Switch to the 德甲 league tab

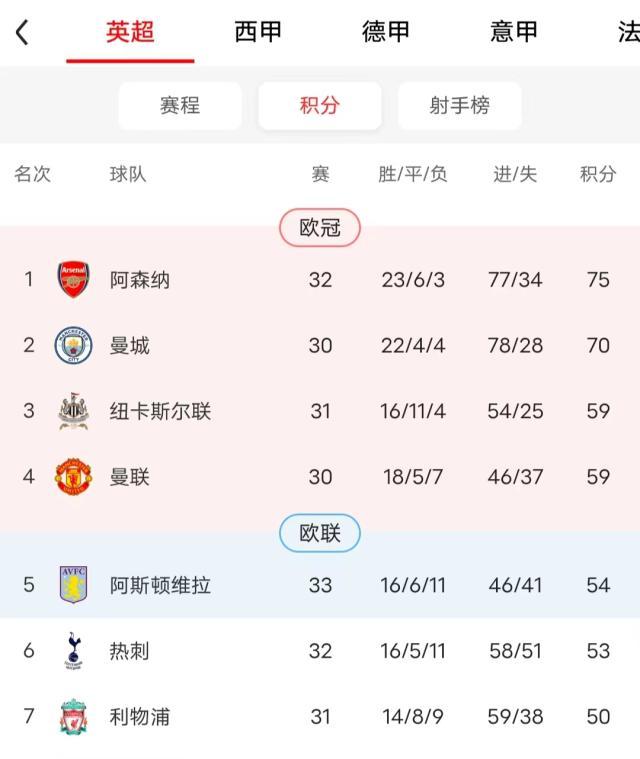click(386, 32)
